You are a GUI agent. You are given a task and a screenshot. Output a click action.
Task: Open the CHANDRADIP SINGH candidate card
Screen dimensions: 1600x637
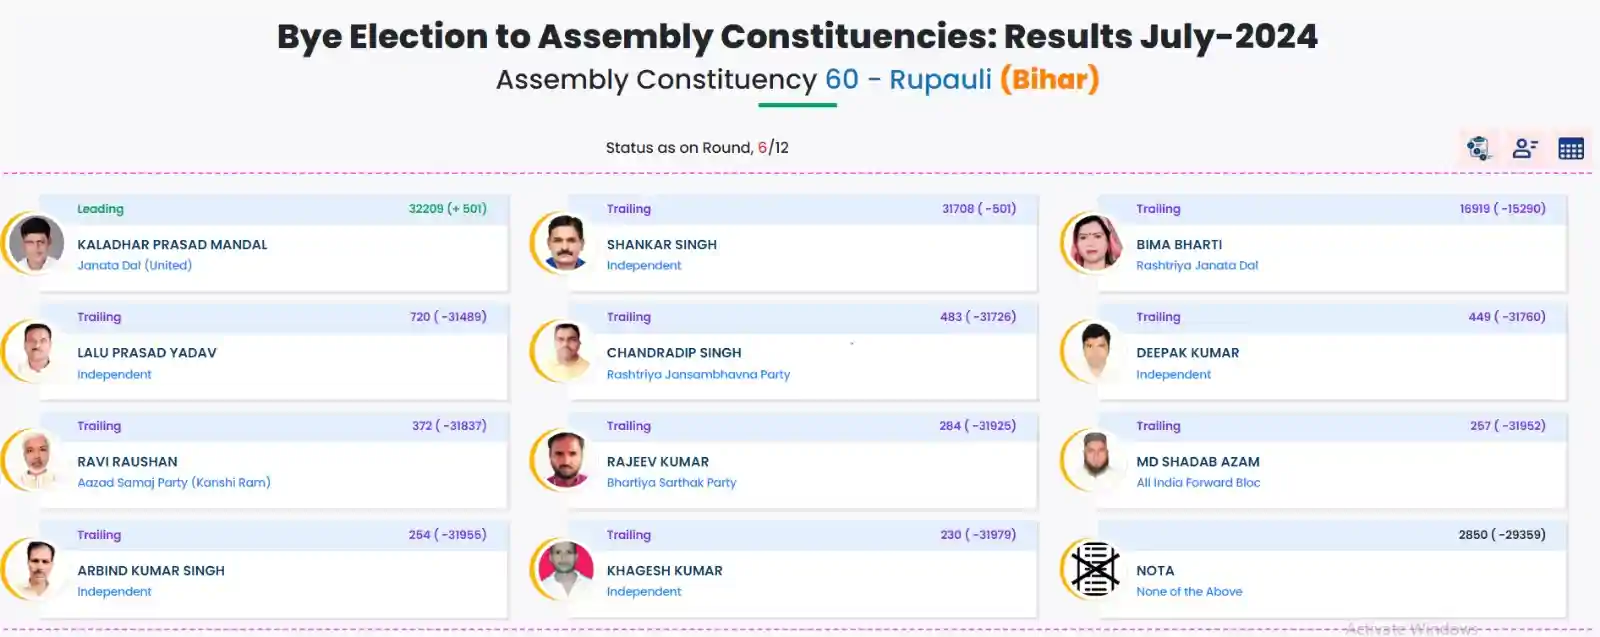click(x=802, y=352)
